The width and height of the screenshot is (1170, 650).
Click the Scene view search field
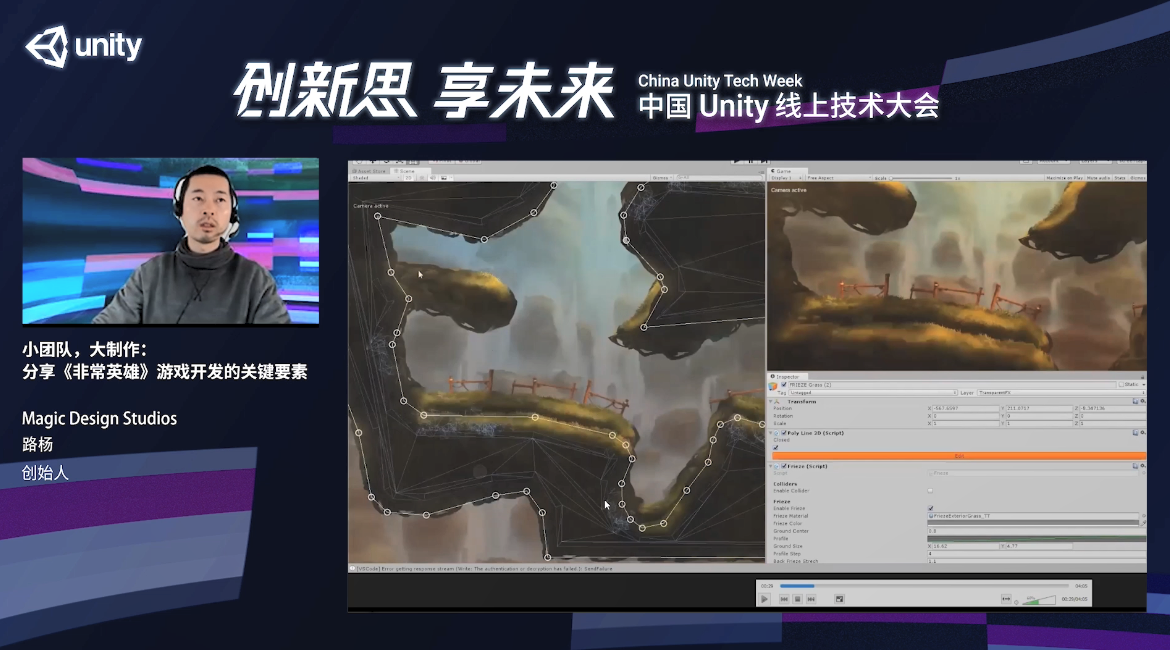(719, 178)
